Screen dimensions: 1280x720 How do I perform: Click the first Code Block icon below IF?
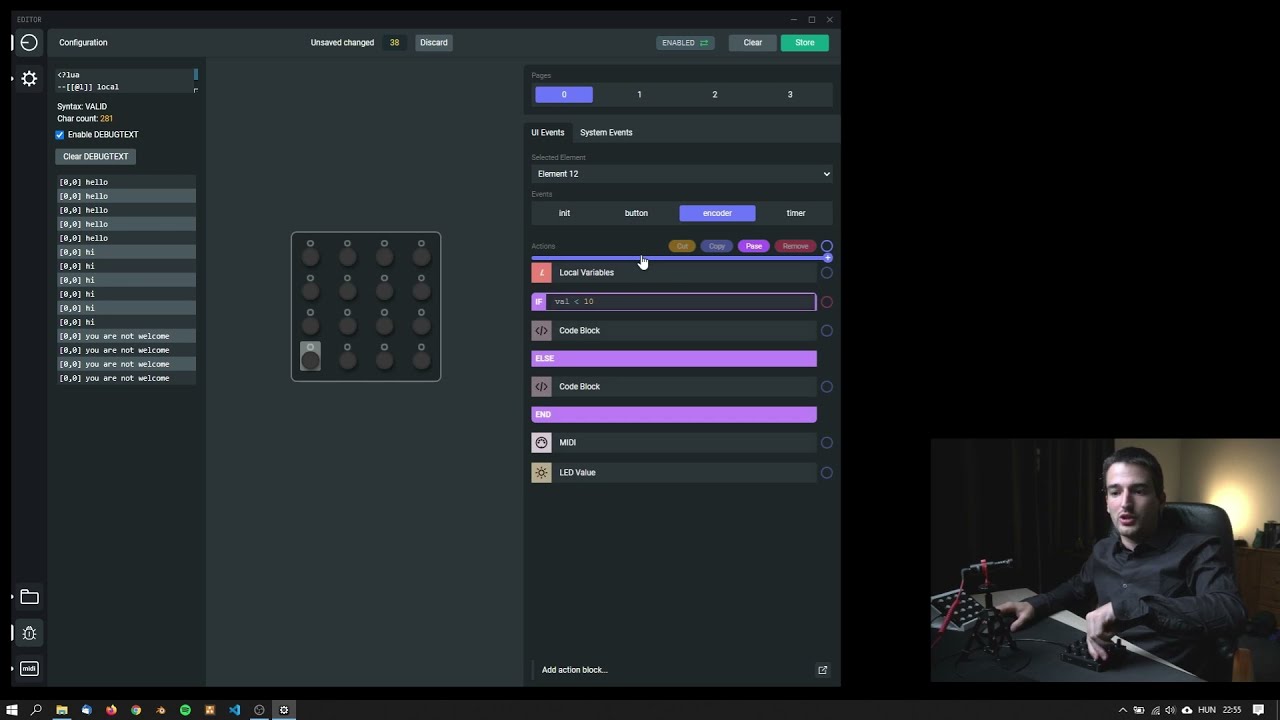pos(541,330)
